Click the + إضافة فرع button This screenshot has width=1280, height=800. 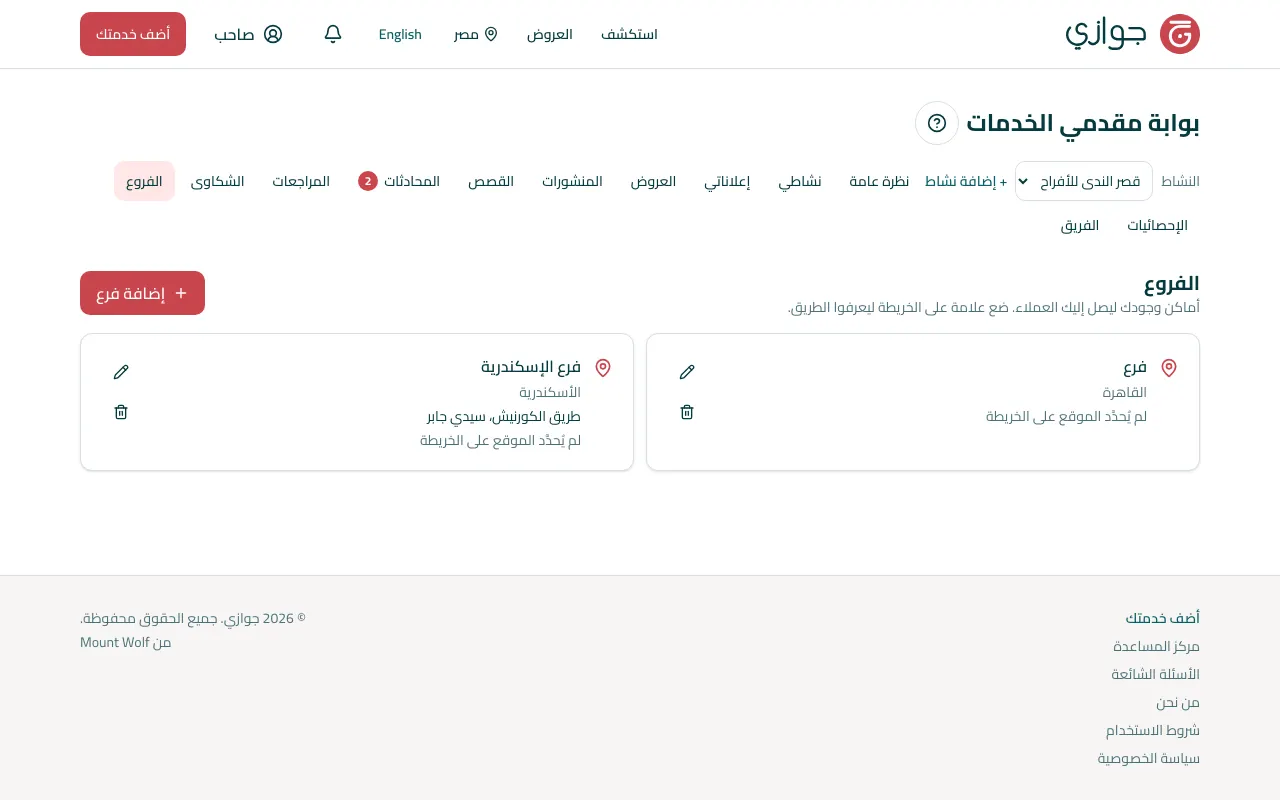pyautogui.click(x=142, y=293)
